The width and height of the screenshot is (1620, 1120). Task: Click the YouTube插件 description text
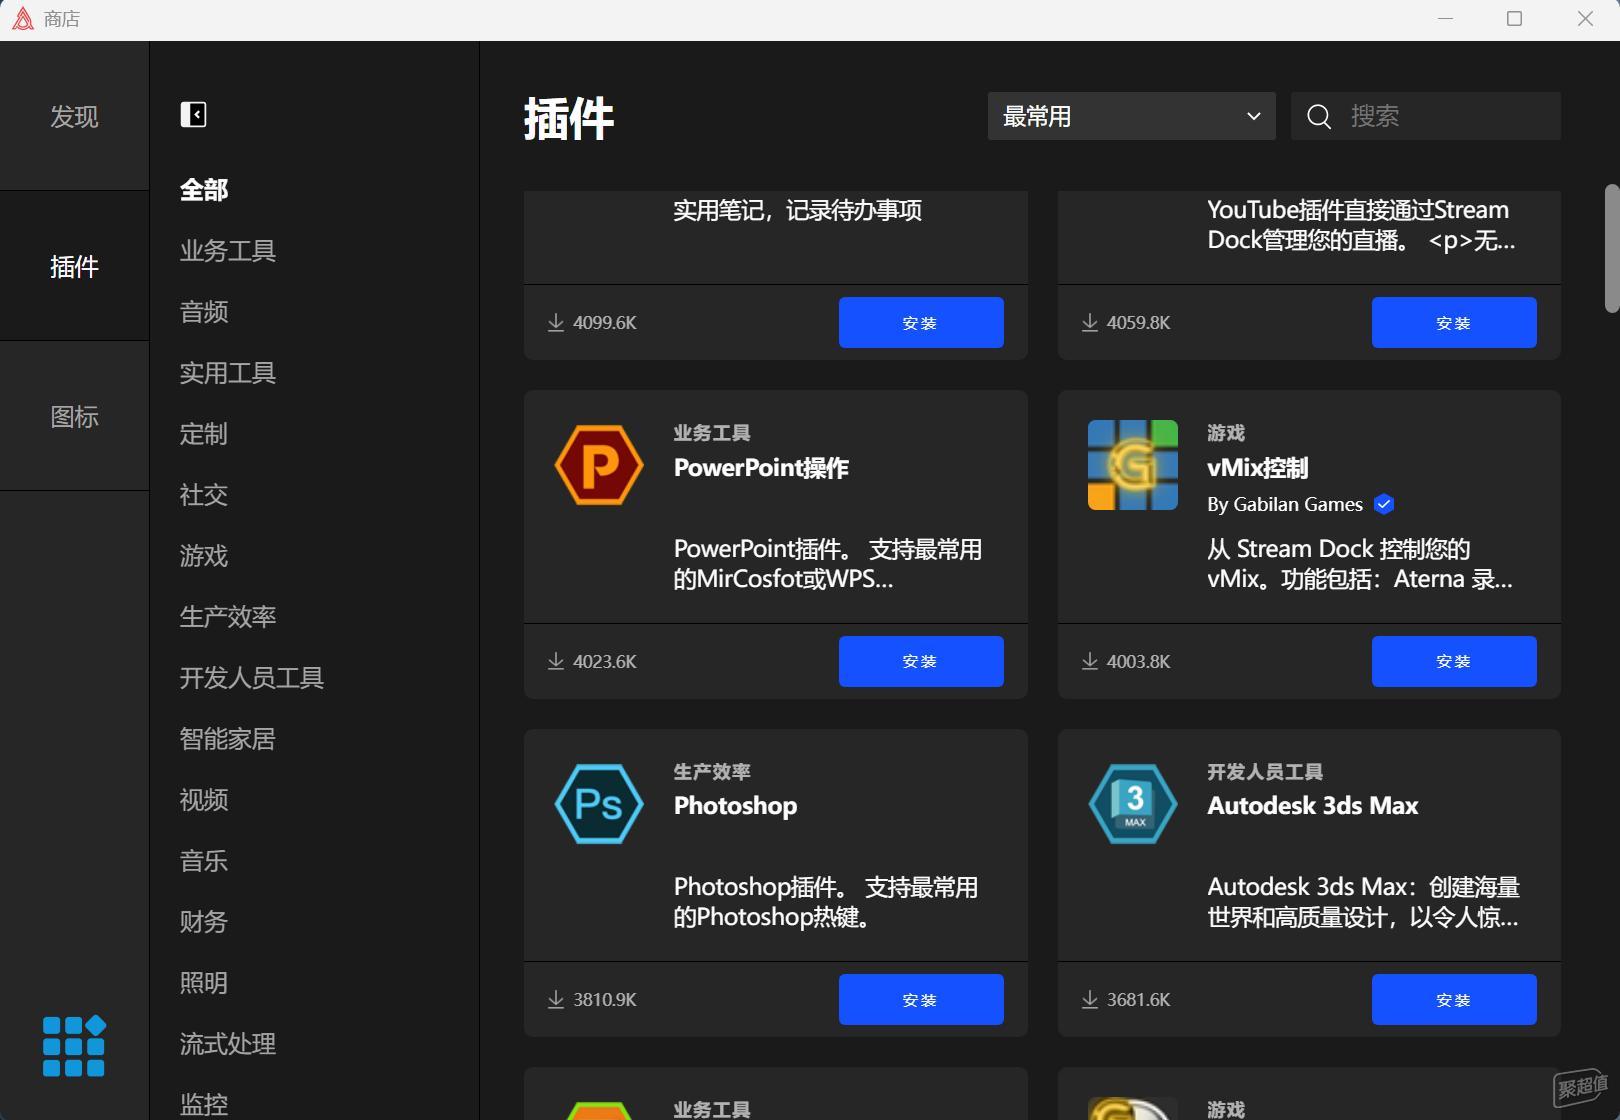[x=1361, y=225]
